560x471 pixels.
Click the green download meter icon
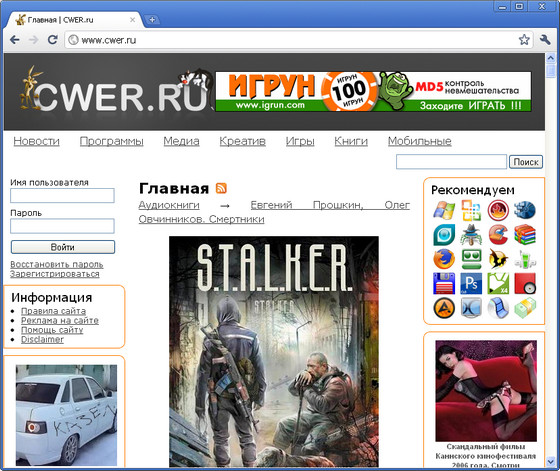(525, 259)
